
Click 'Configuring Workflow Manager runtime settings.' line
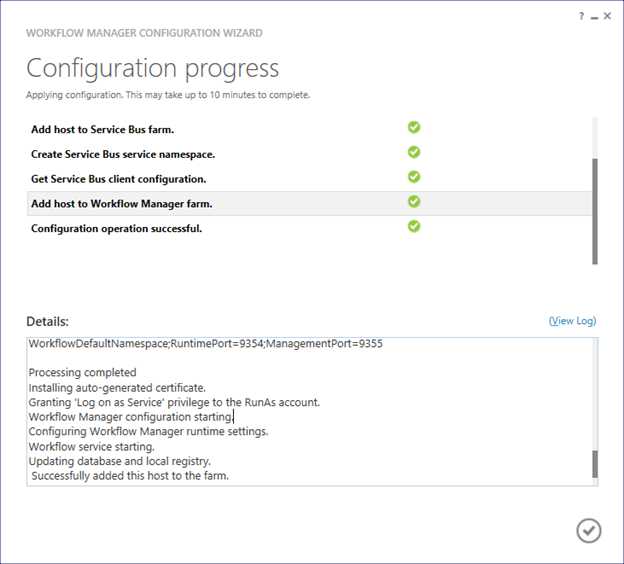tap(148, 432)
